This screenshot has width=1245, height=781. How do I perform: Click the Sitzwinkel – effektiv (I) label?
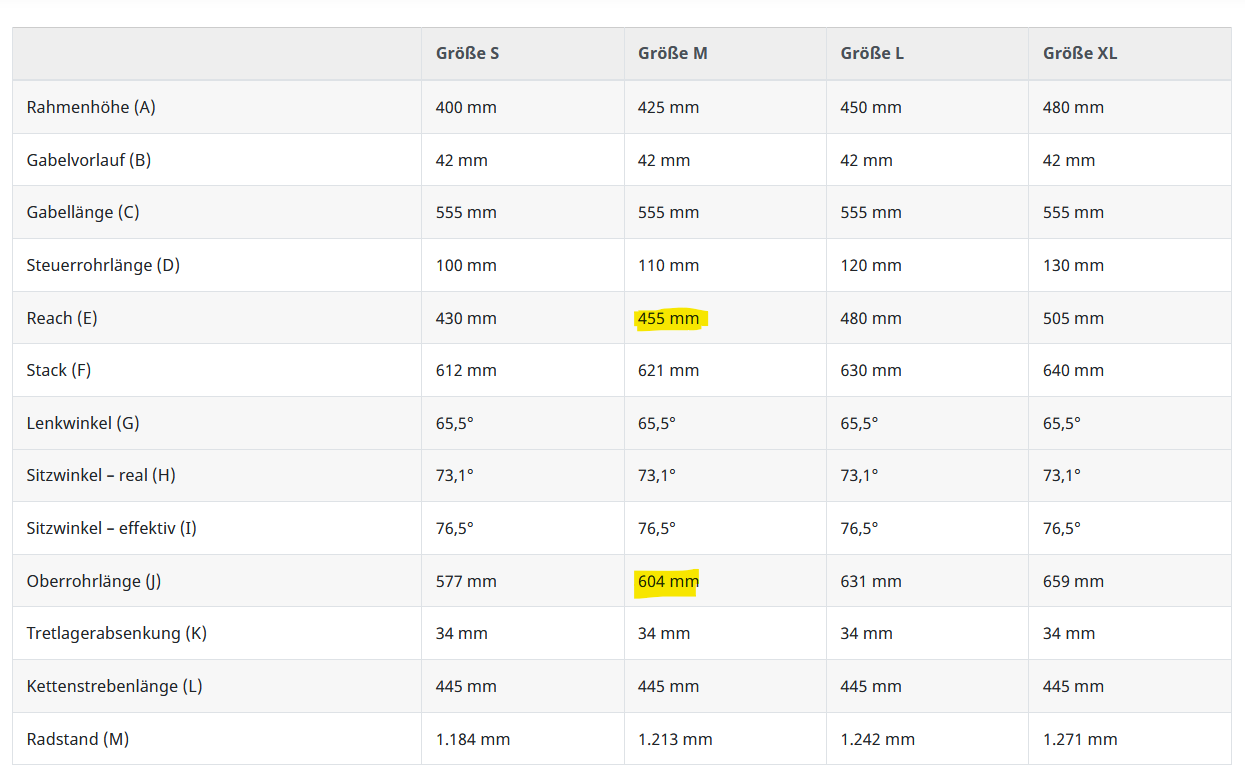[111, 528]
